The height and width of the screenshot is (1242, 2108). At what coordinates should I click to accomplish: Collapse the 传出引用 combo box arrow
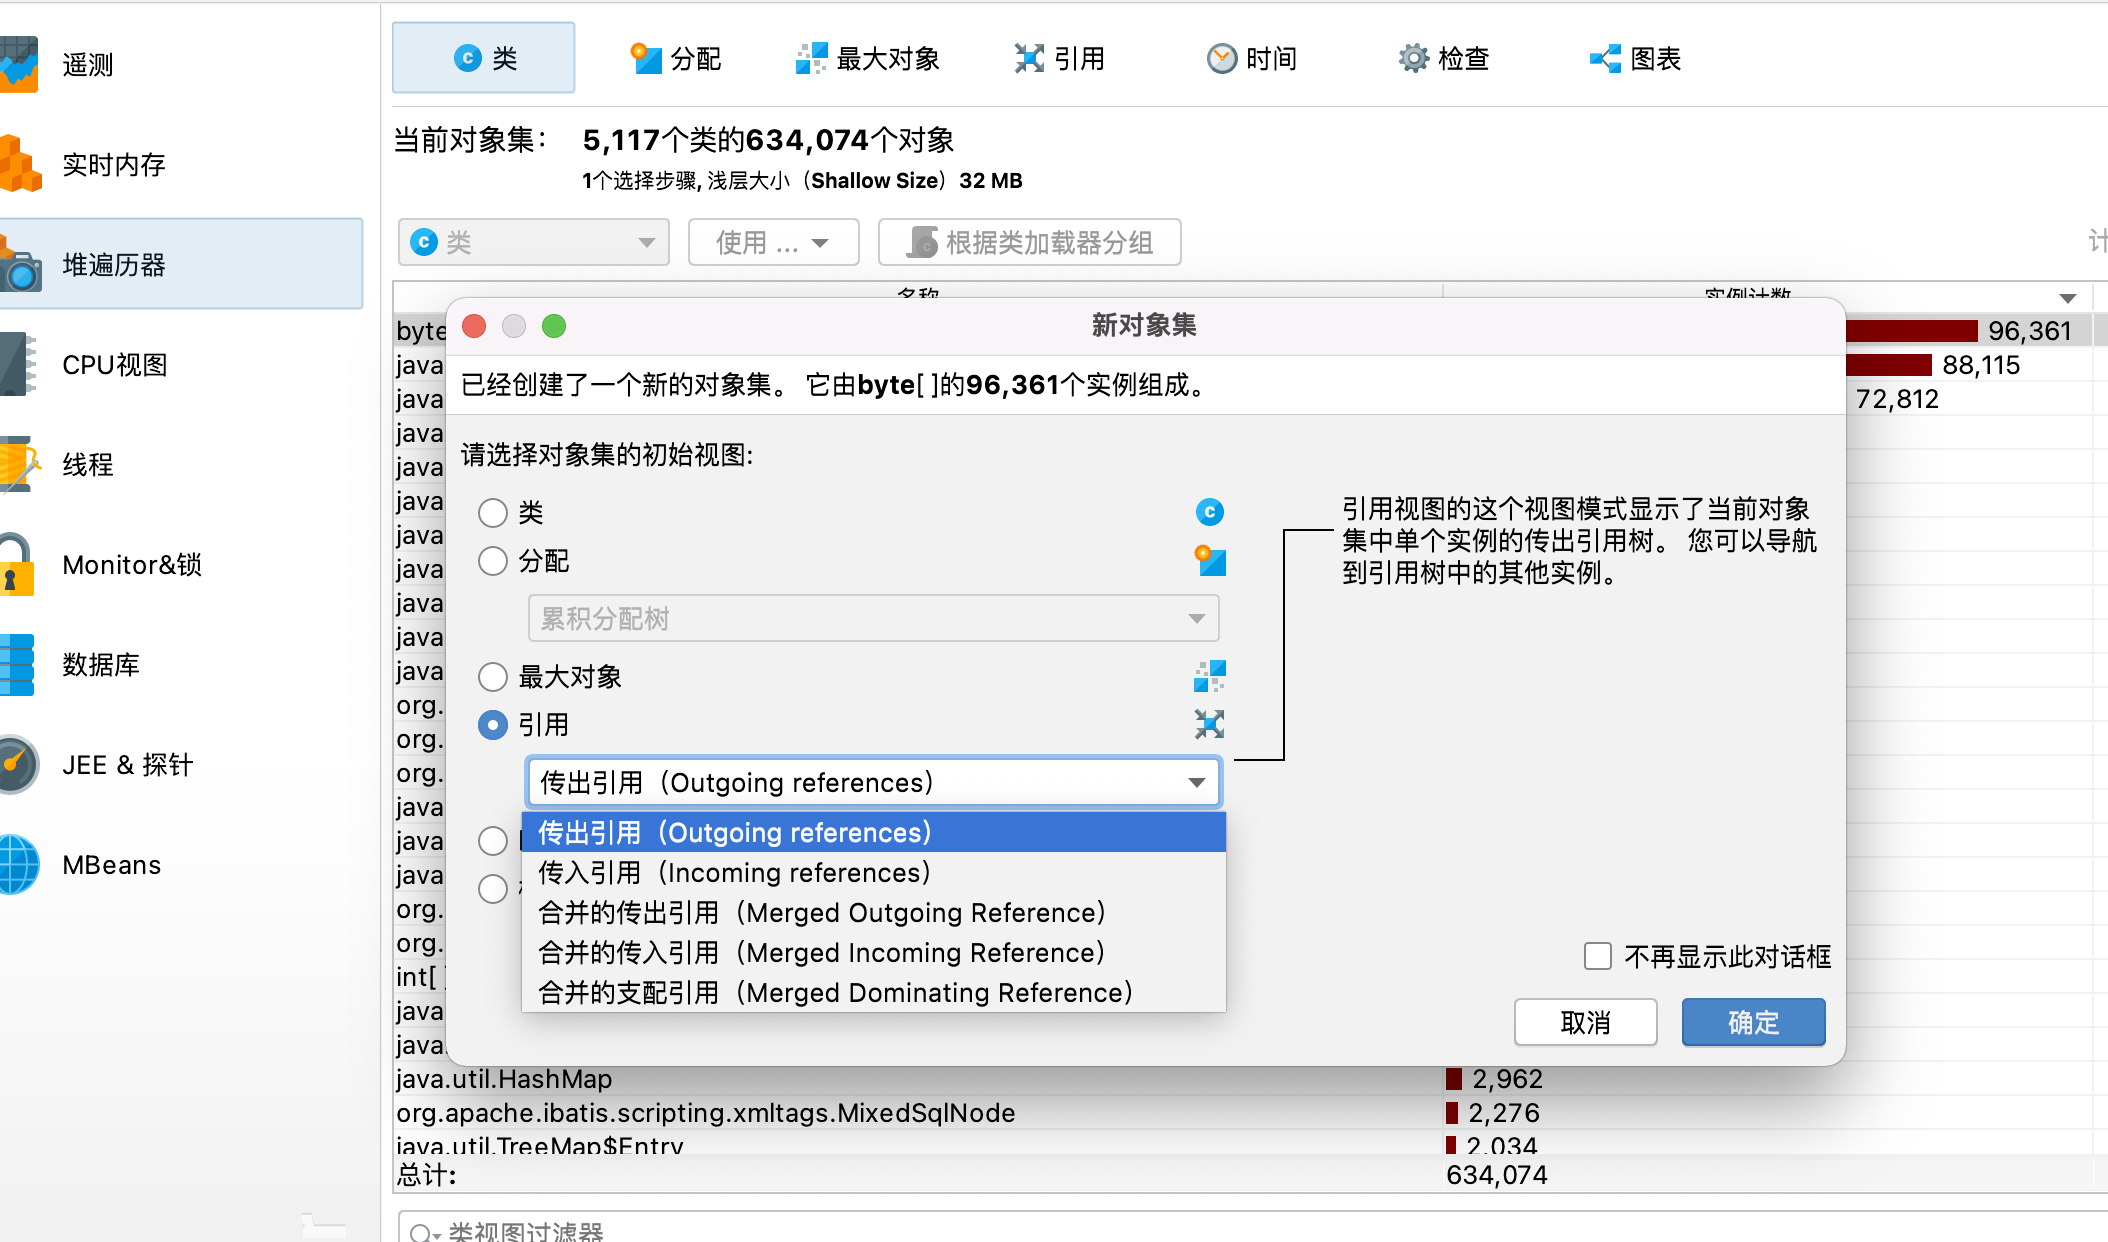1196,782
